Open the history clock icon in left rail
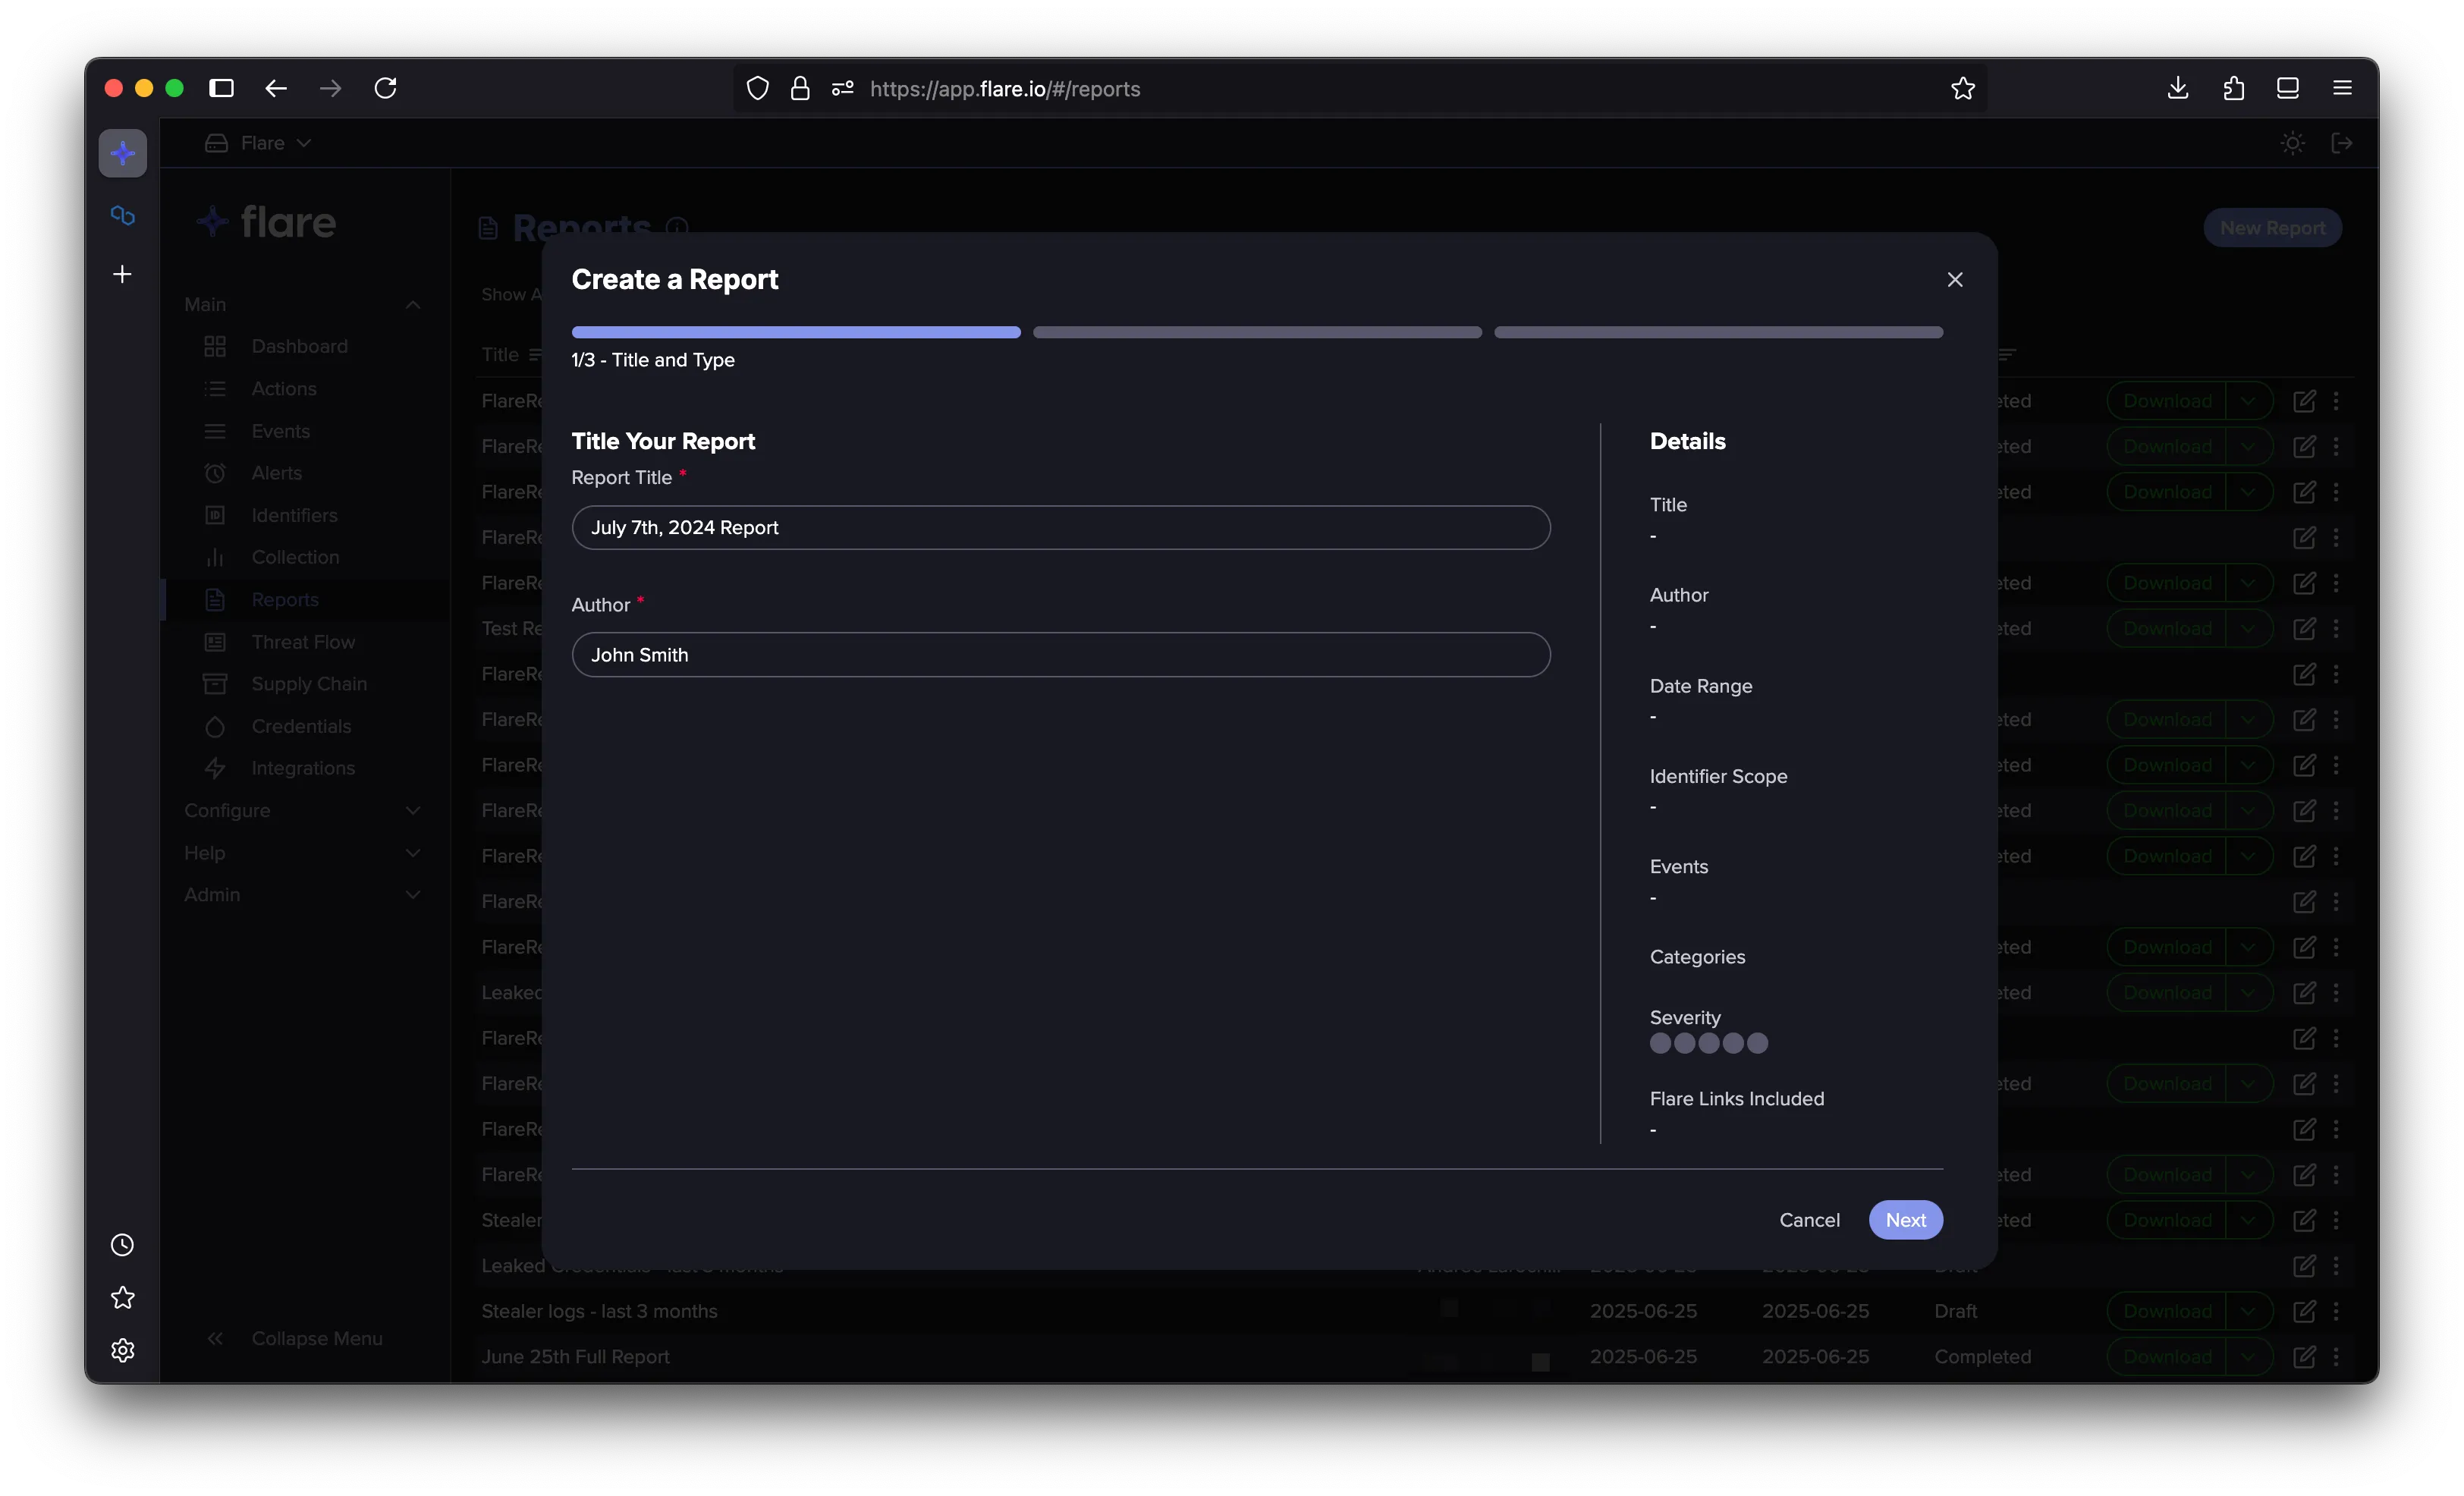 122,1244
